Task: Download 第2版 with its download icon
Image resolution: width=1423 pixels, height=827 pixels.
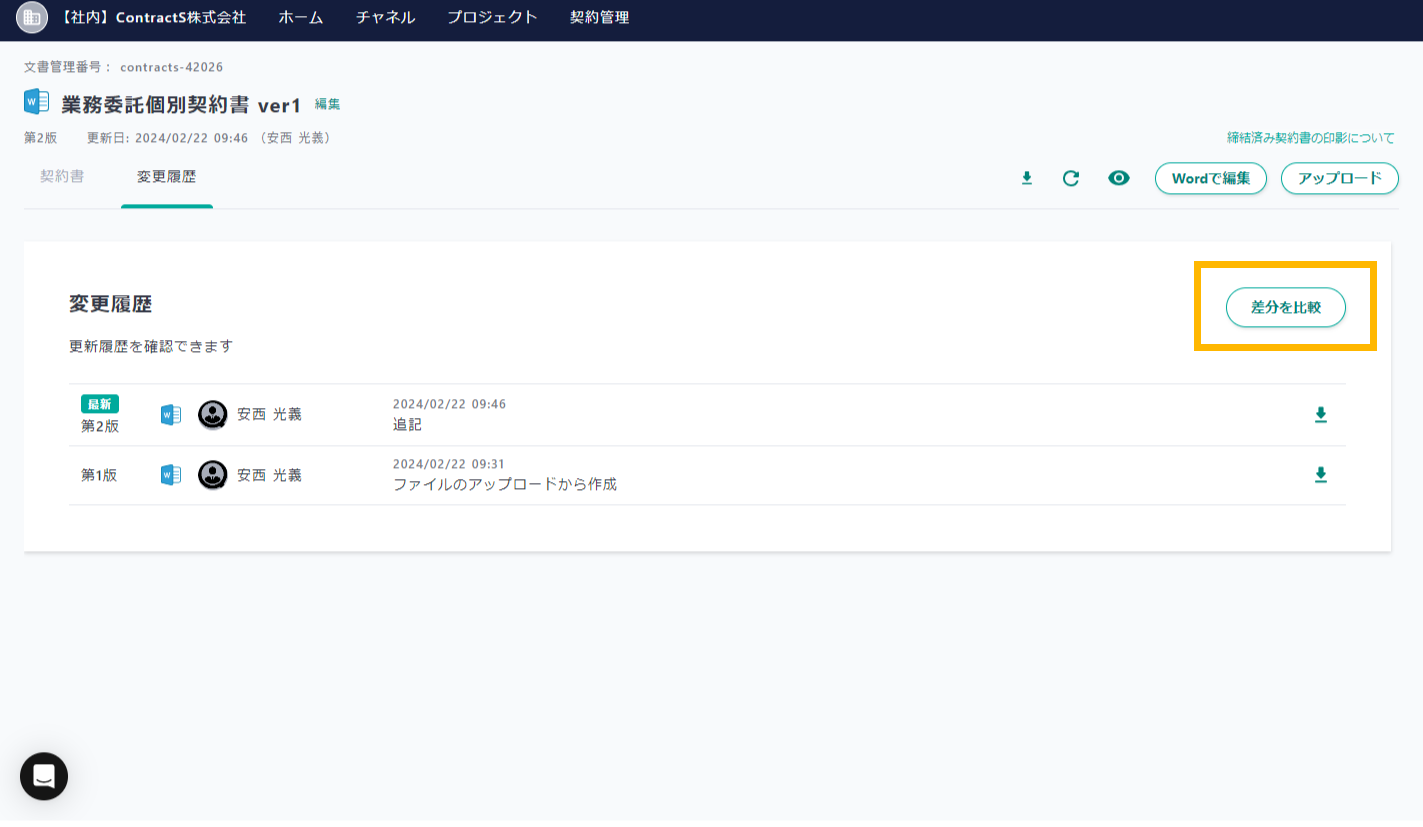Action: coord(1320,415)
